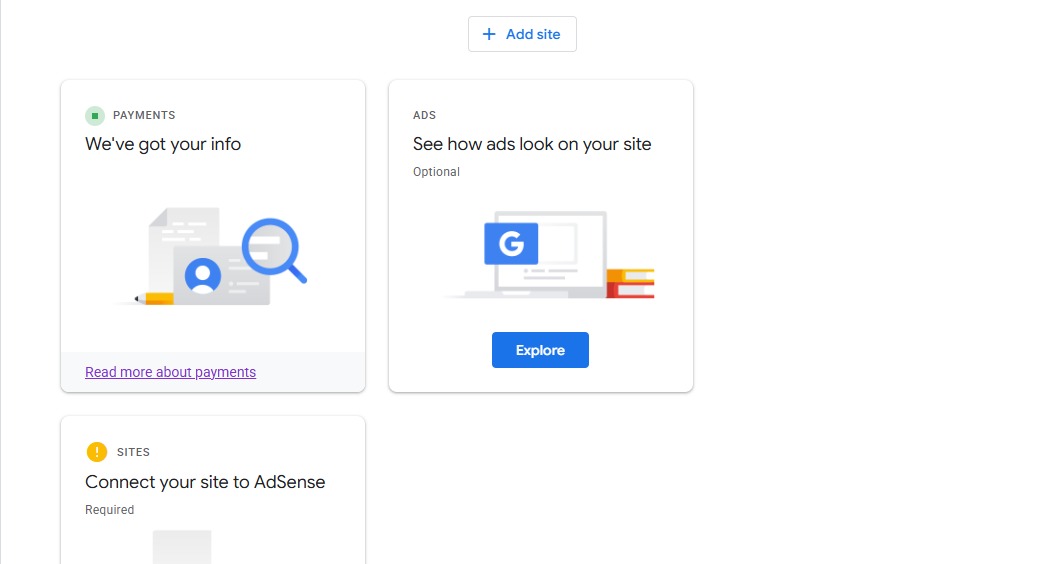Open the Read more about payments link

point(170,372)
